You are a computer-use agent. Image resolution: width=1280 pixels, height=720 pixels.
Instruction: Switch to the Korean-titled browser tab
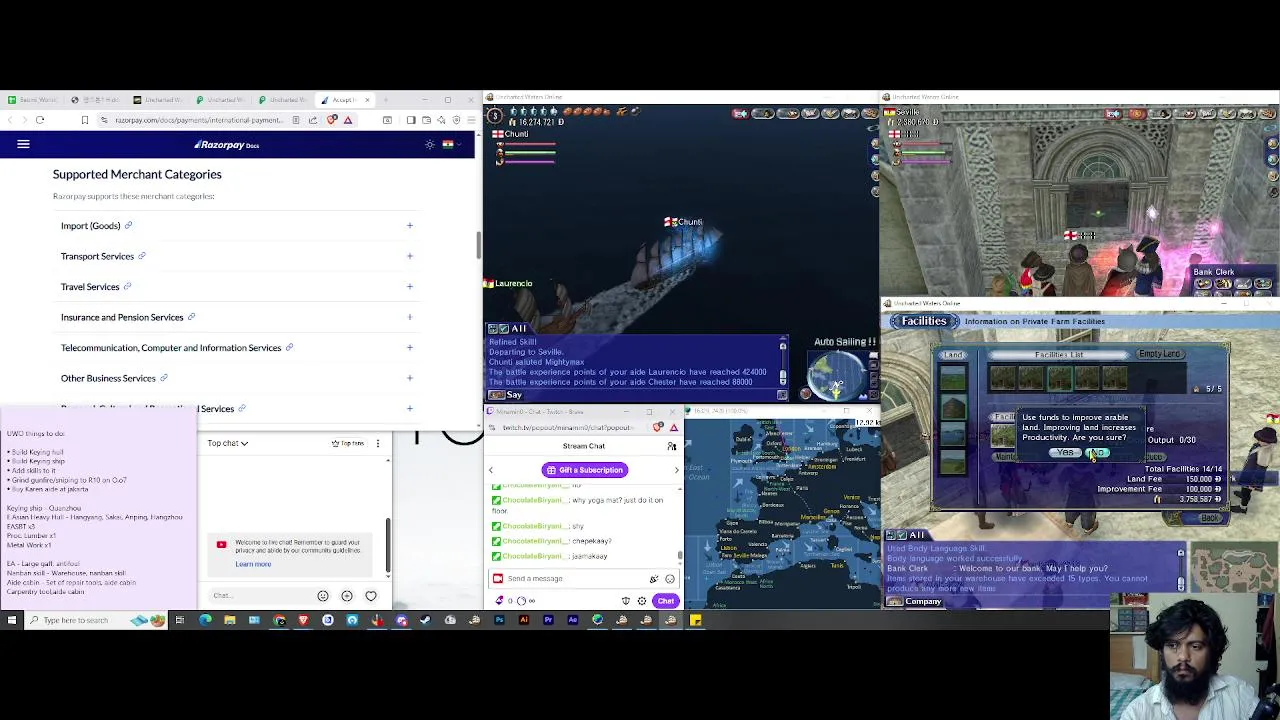97,100
